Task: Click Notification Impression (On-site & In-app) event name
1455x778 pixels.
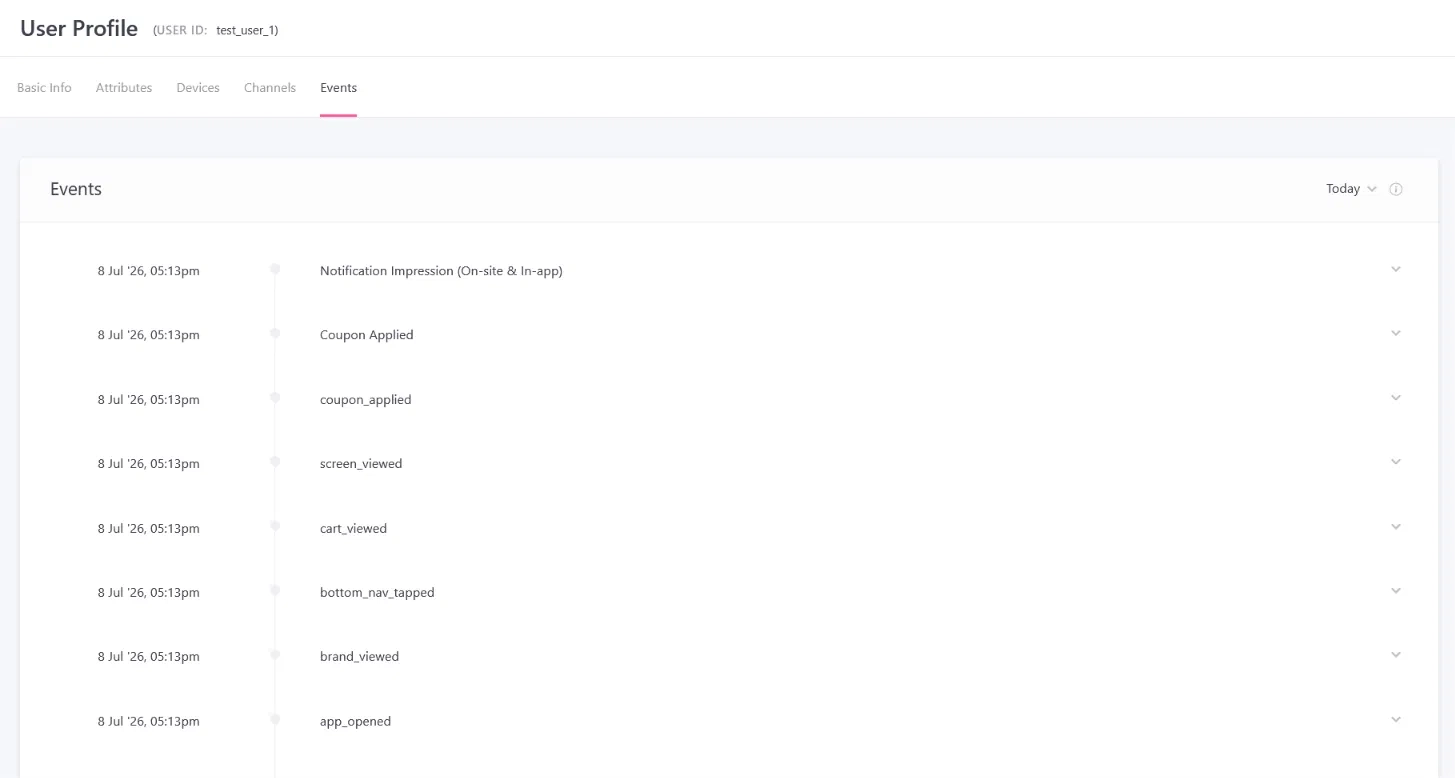Action: [441, 271]
